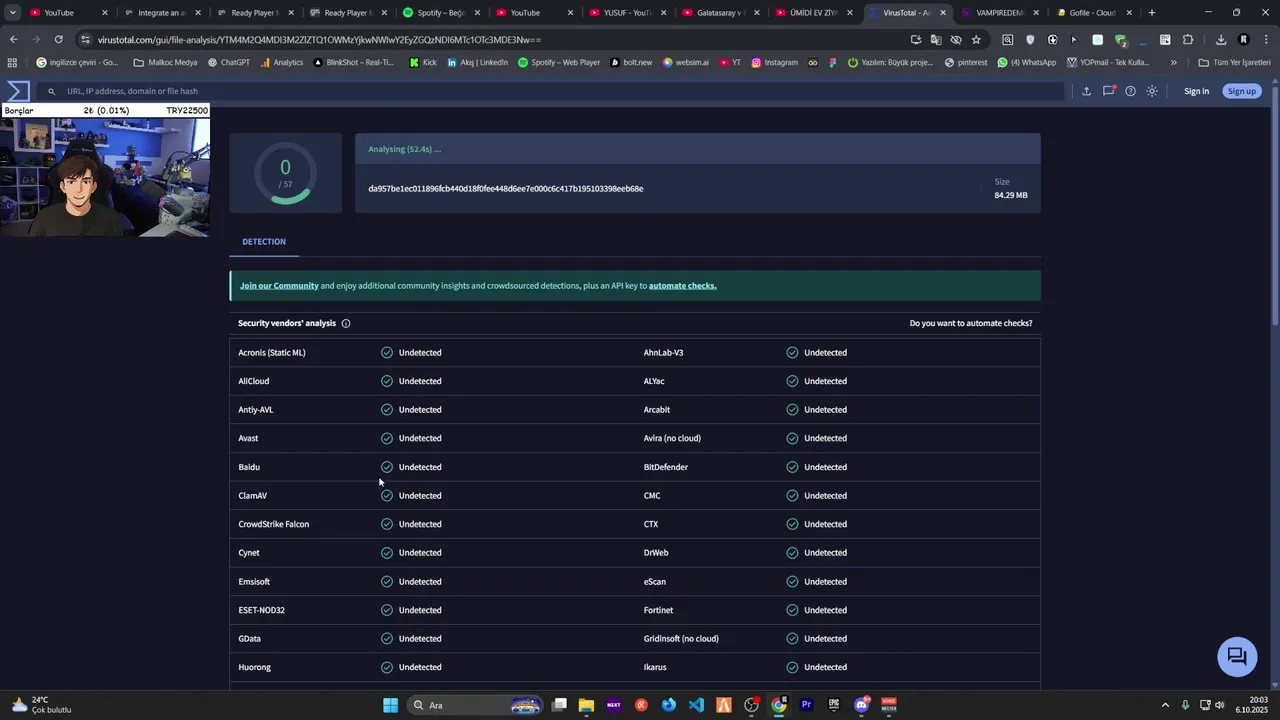The height and width of the screenshot is (720, 1280).
Task: Expand hidden bookmarks with the chevron
Action: pyautogui.click(x=1174, y=62)
